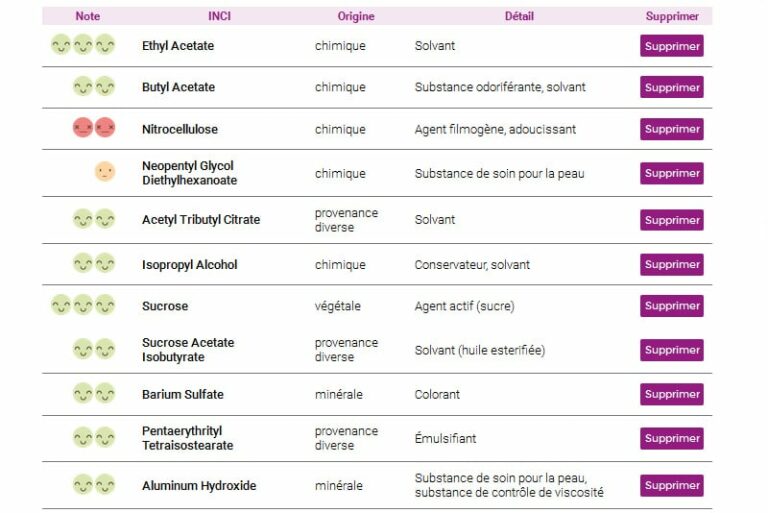Click the green smileys beside Isopropyl Alcohol
The height and width of the screenshot is (513, 768).
coord(94,263)
